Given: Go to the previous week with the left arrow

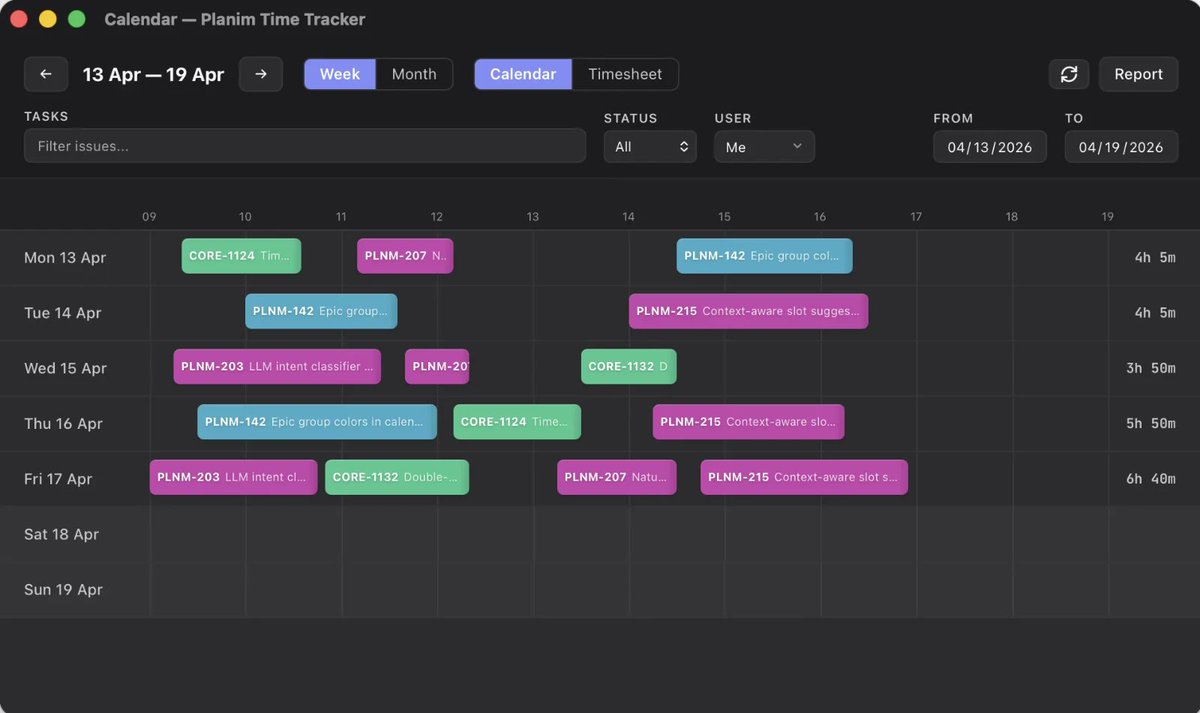Looking at the screenshot, I should point(46,74).
